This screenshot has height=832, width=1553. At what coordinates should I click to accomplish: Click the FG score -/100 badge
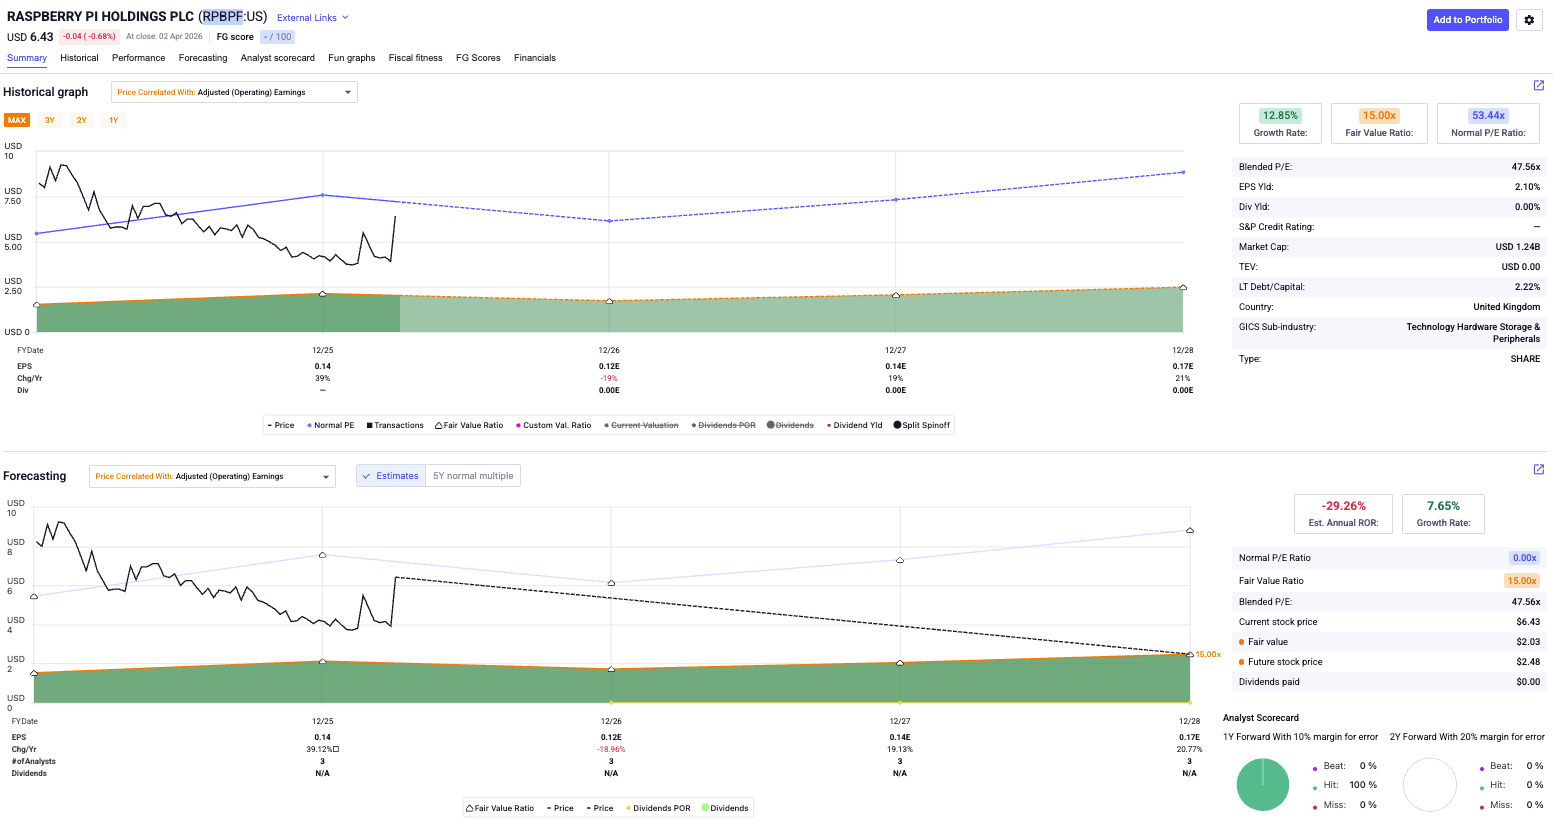click(277, 37)
